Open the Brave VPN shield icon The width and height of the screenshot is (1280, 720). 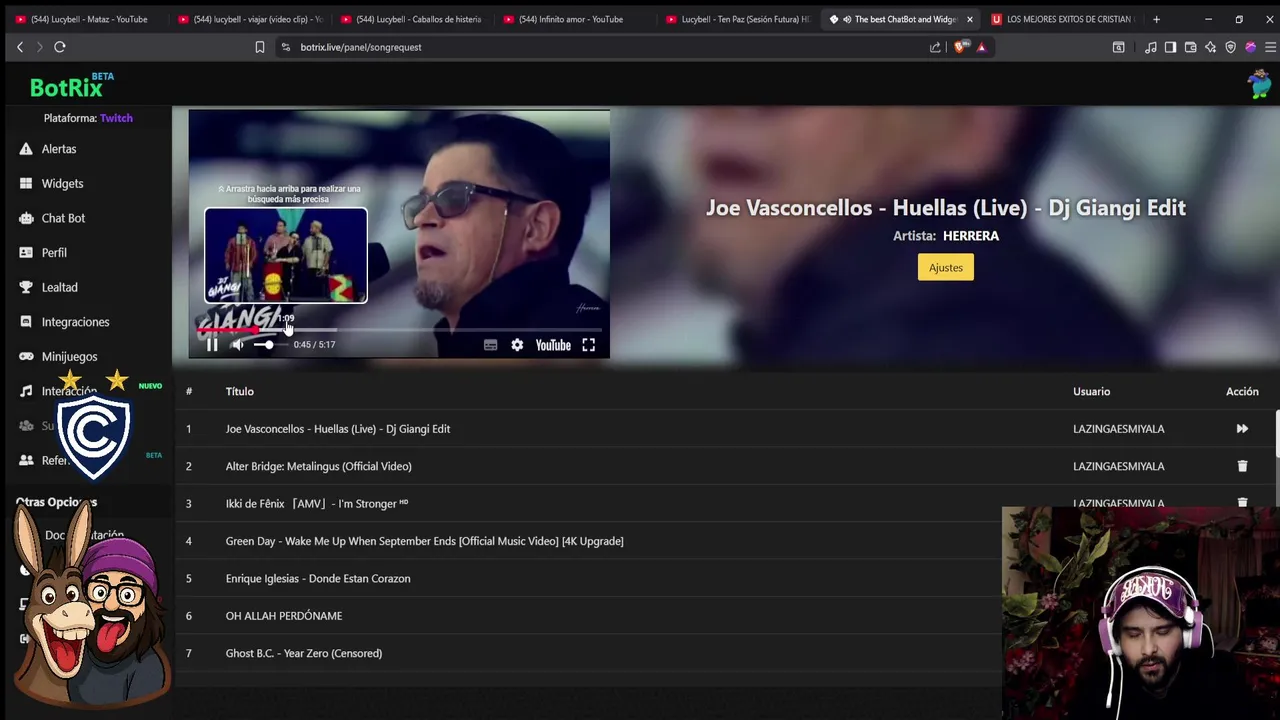[x=1230, y=47]
